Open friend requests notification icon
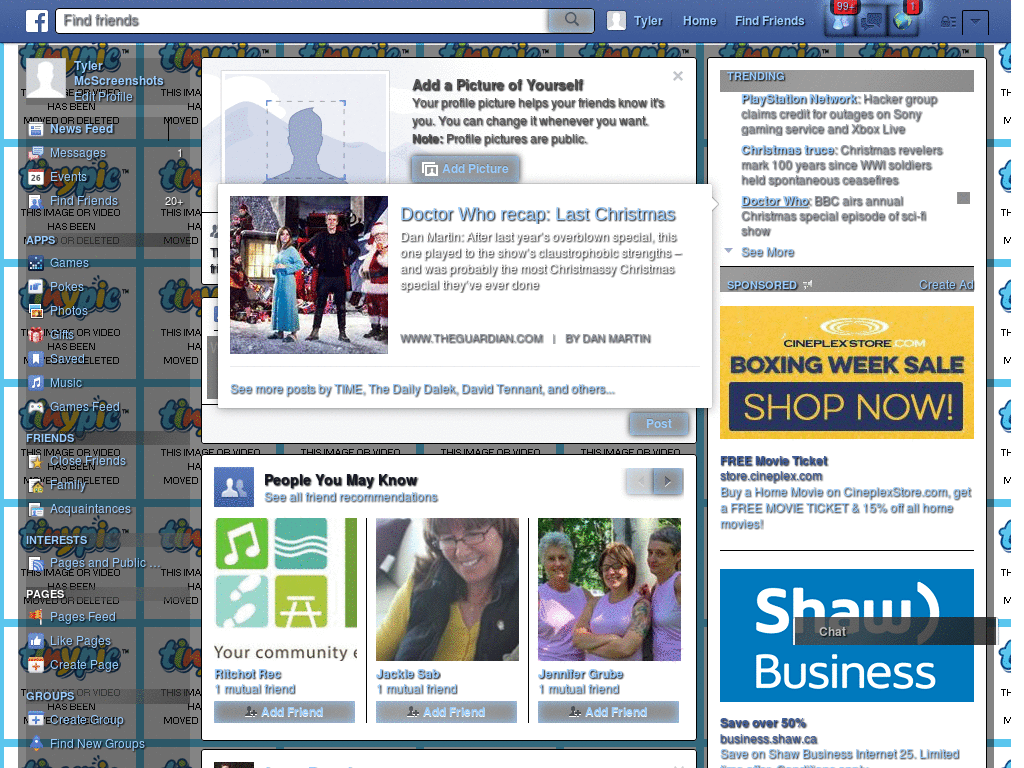1024x768 pixels. [x=841, y=21]
